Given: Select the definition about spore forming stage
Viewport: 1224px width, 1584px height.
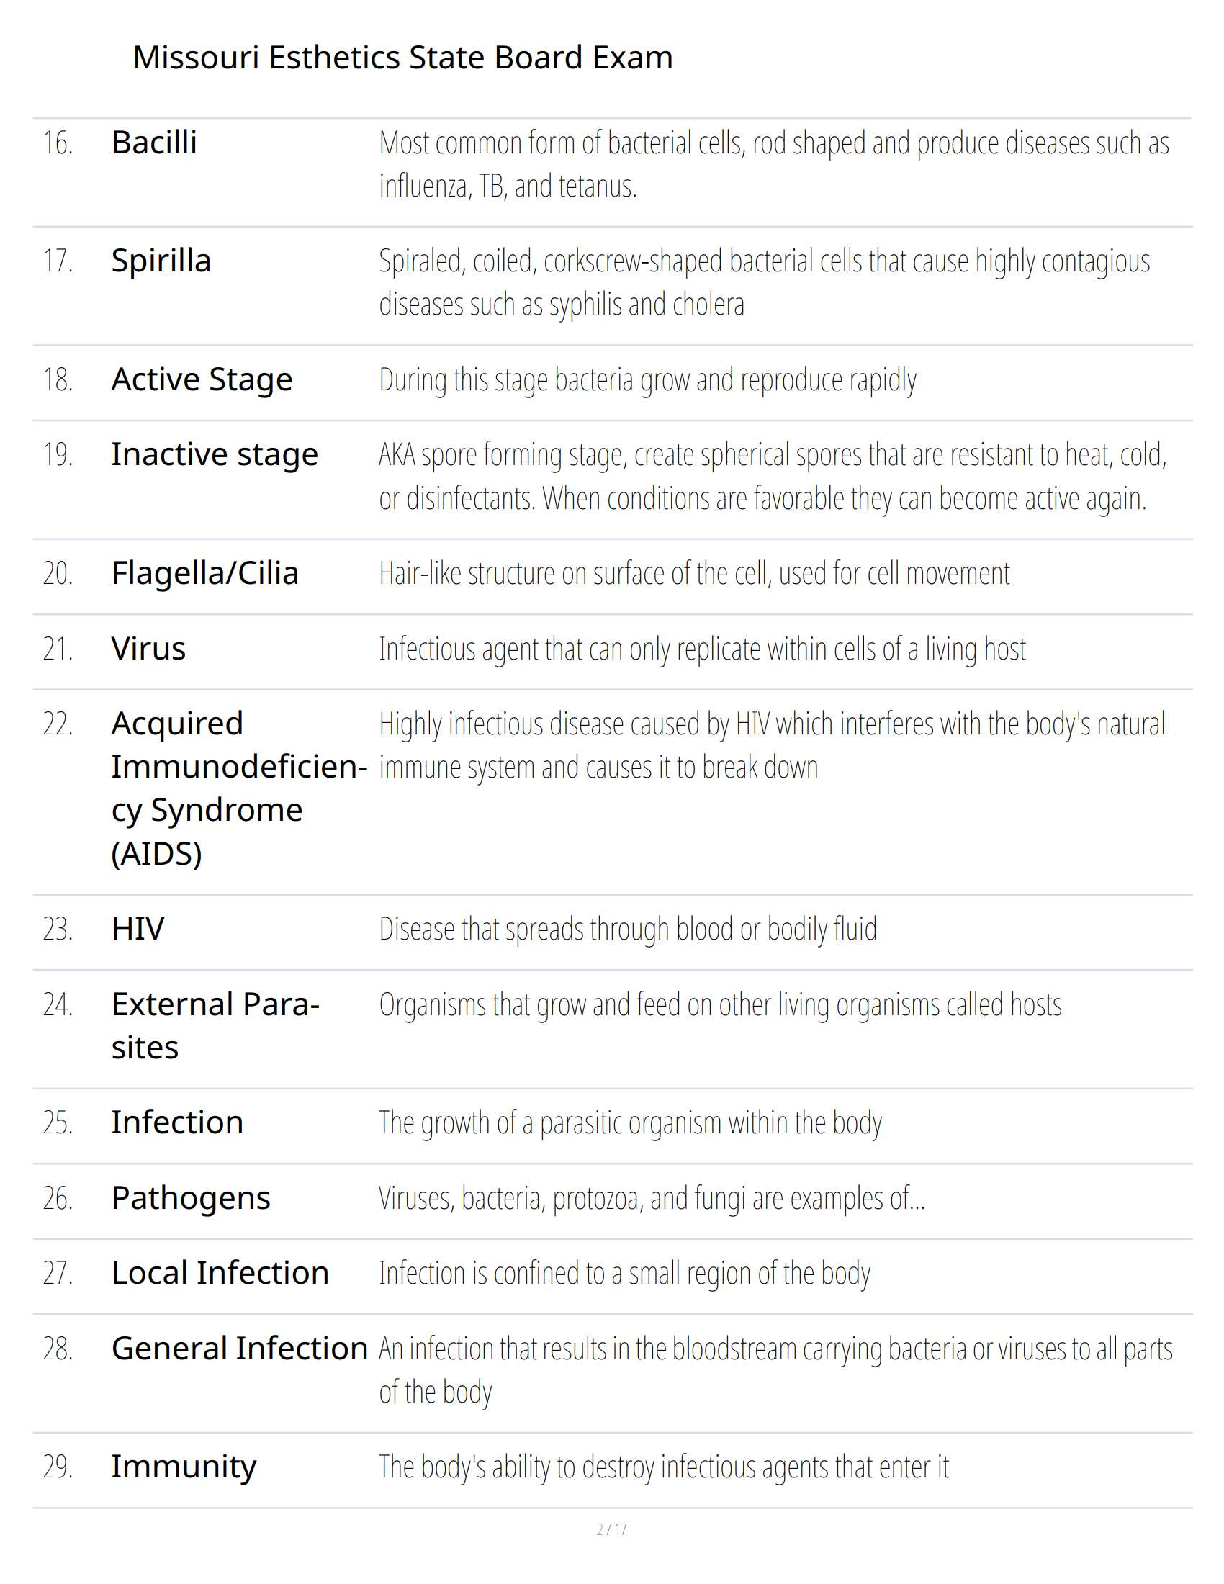Looking at the screenshot, I should click(772, 476).
